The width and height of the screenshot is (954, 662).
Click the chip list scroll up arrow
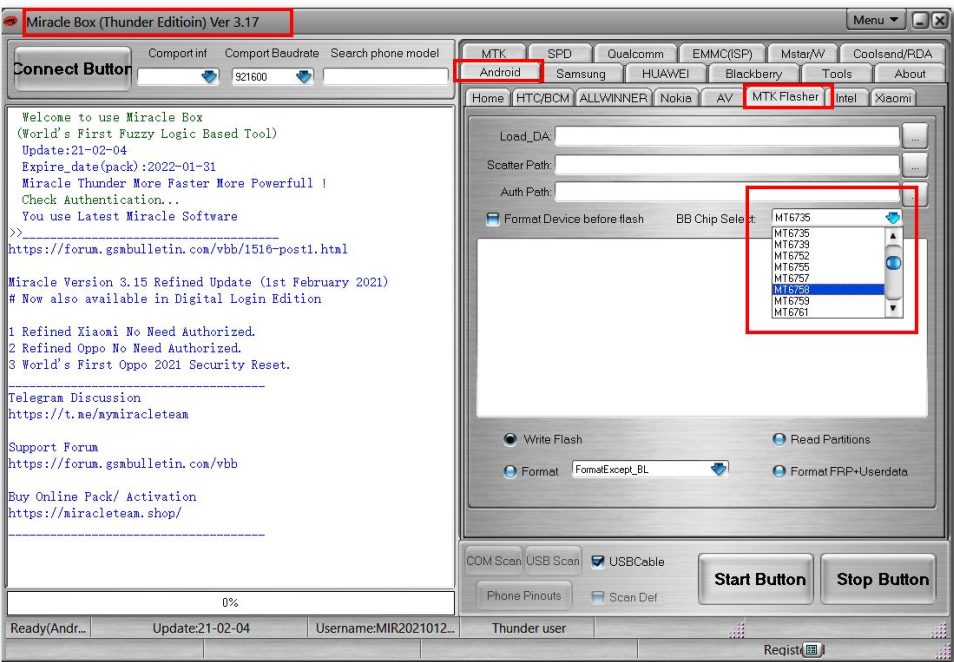click(893, 236)
